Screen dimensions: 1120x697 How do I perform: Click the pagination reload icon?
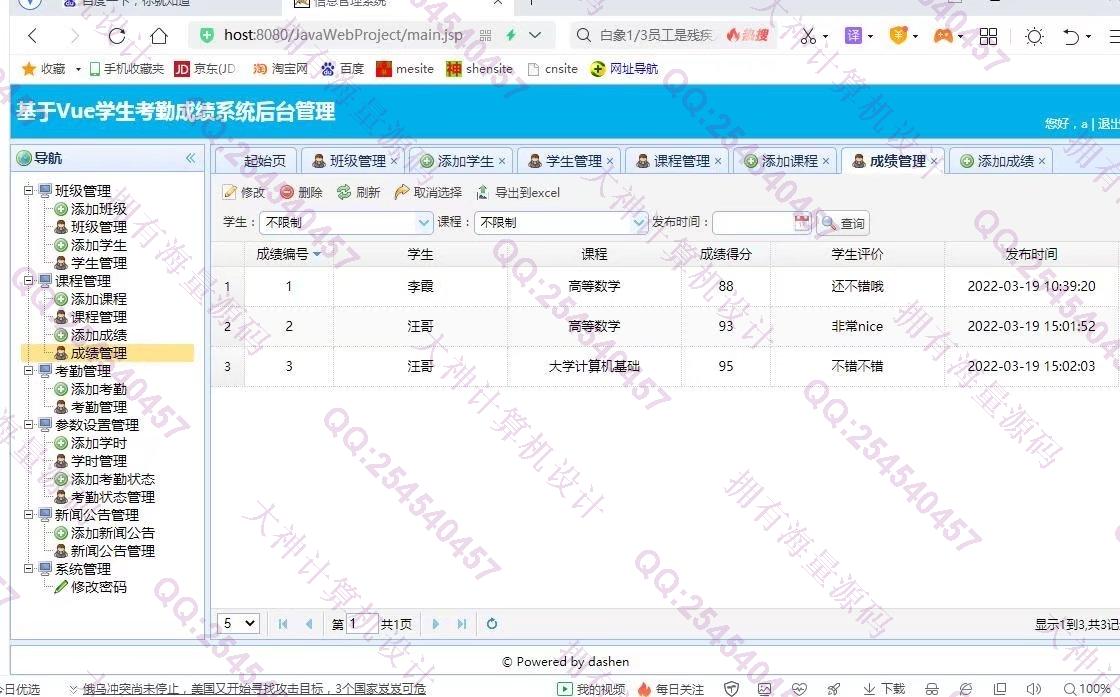491,623
